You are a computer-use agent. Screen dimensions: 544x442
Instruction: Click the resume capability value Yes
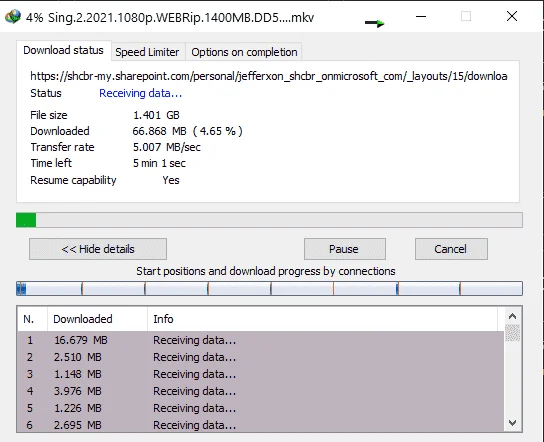171,180
